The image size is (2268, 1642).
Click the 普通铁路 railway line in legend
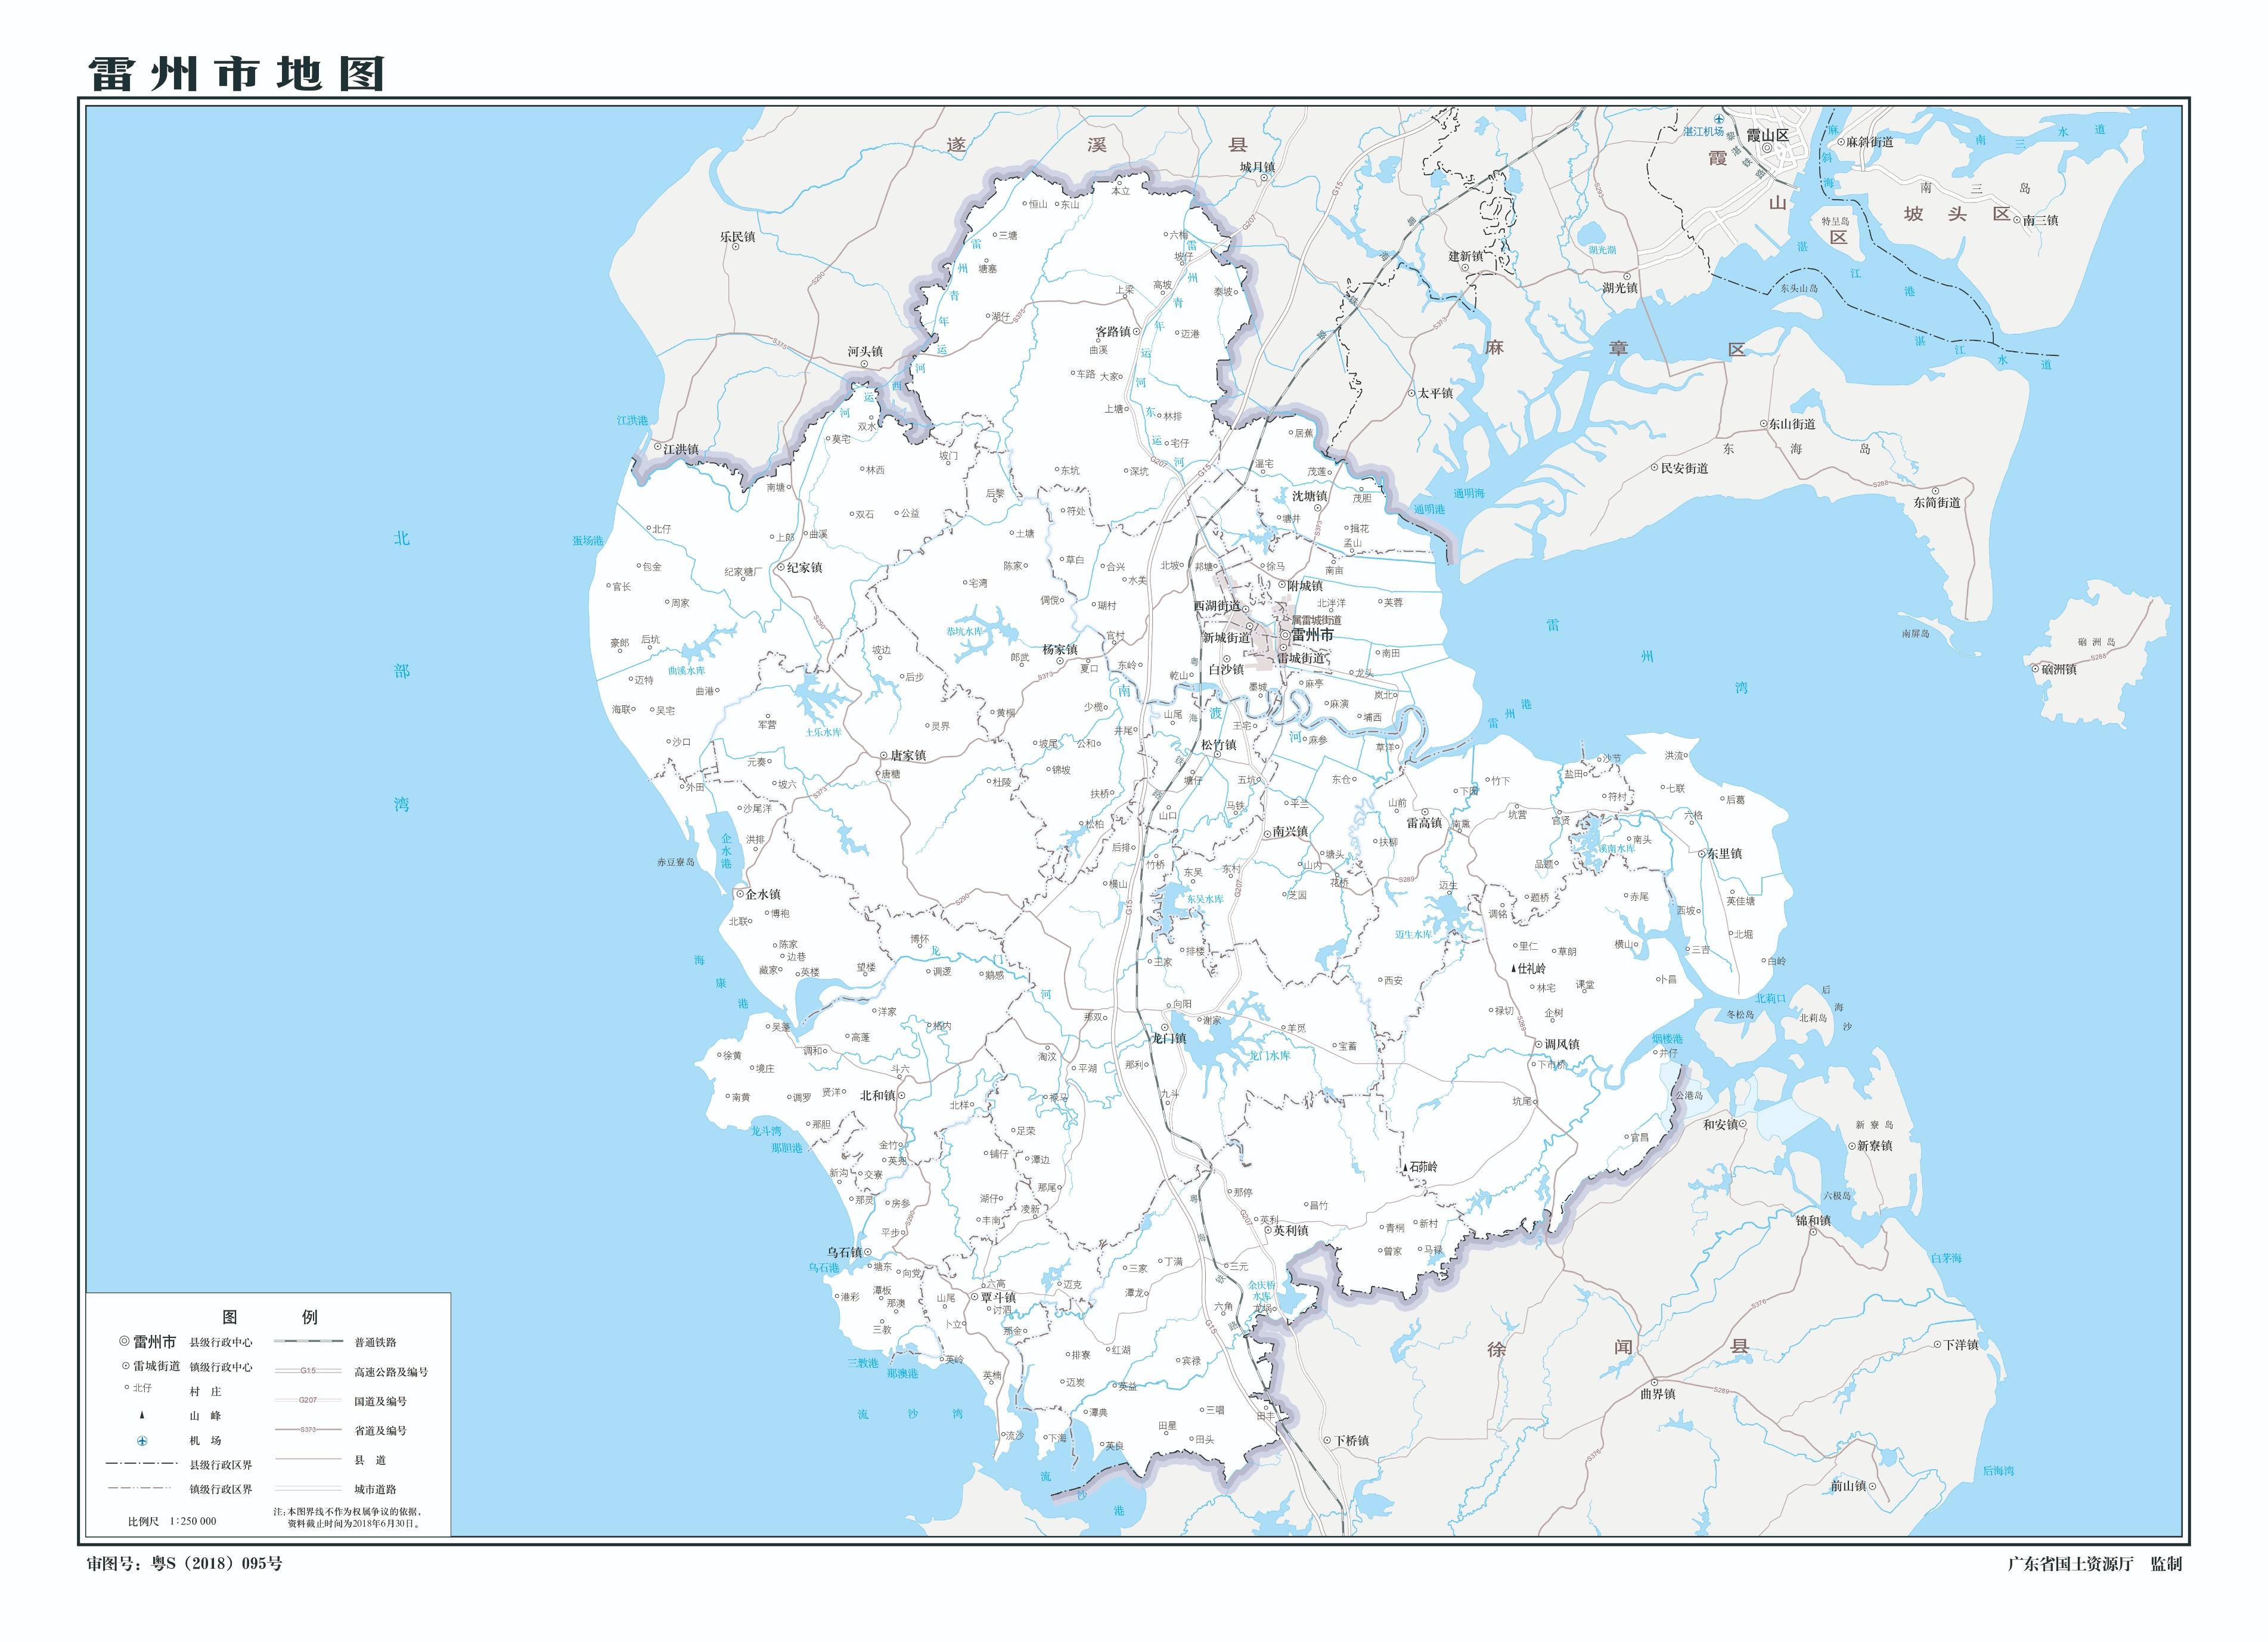click(x=309, y=1342)
